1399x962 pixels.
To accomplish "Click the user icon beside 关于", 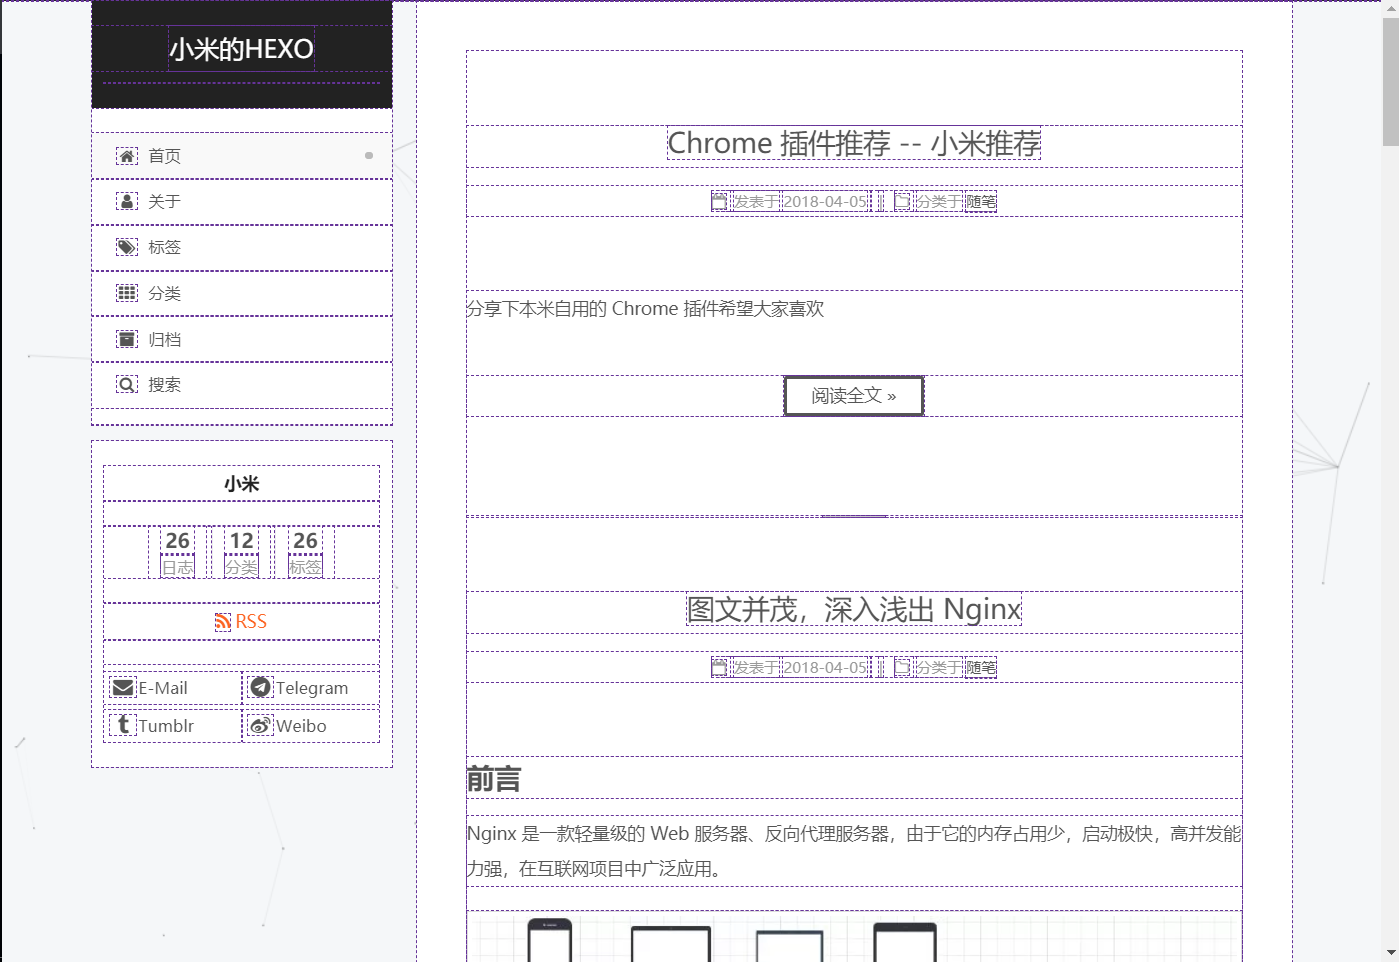I will [127, 201].
